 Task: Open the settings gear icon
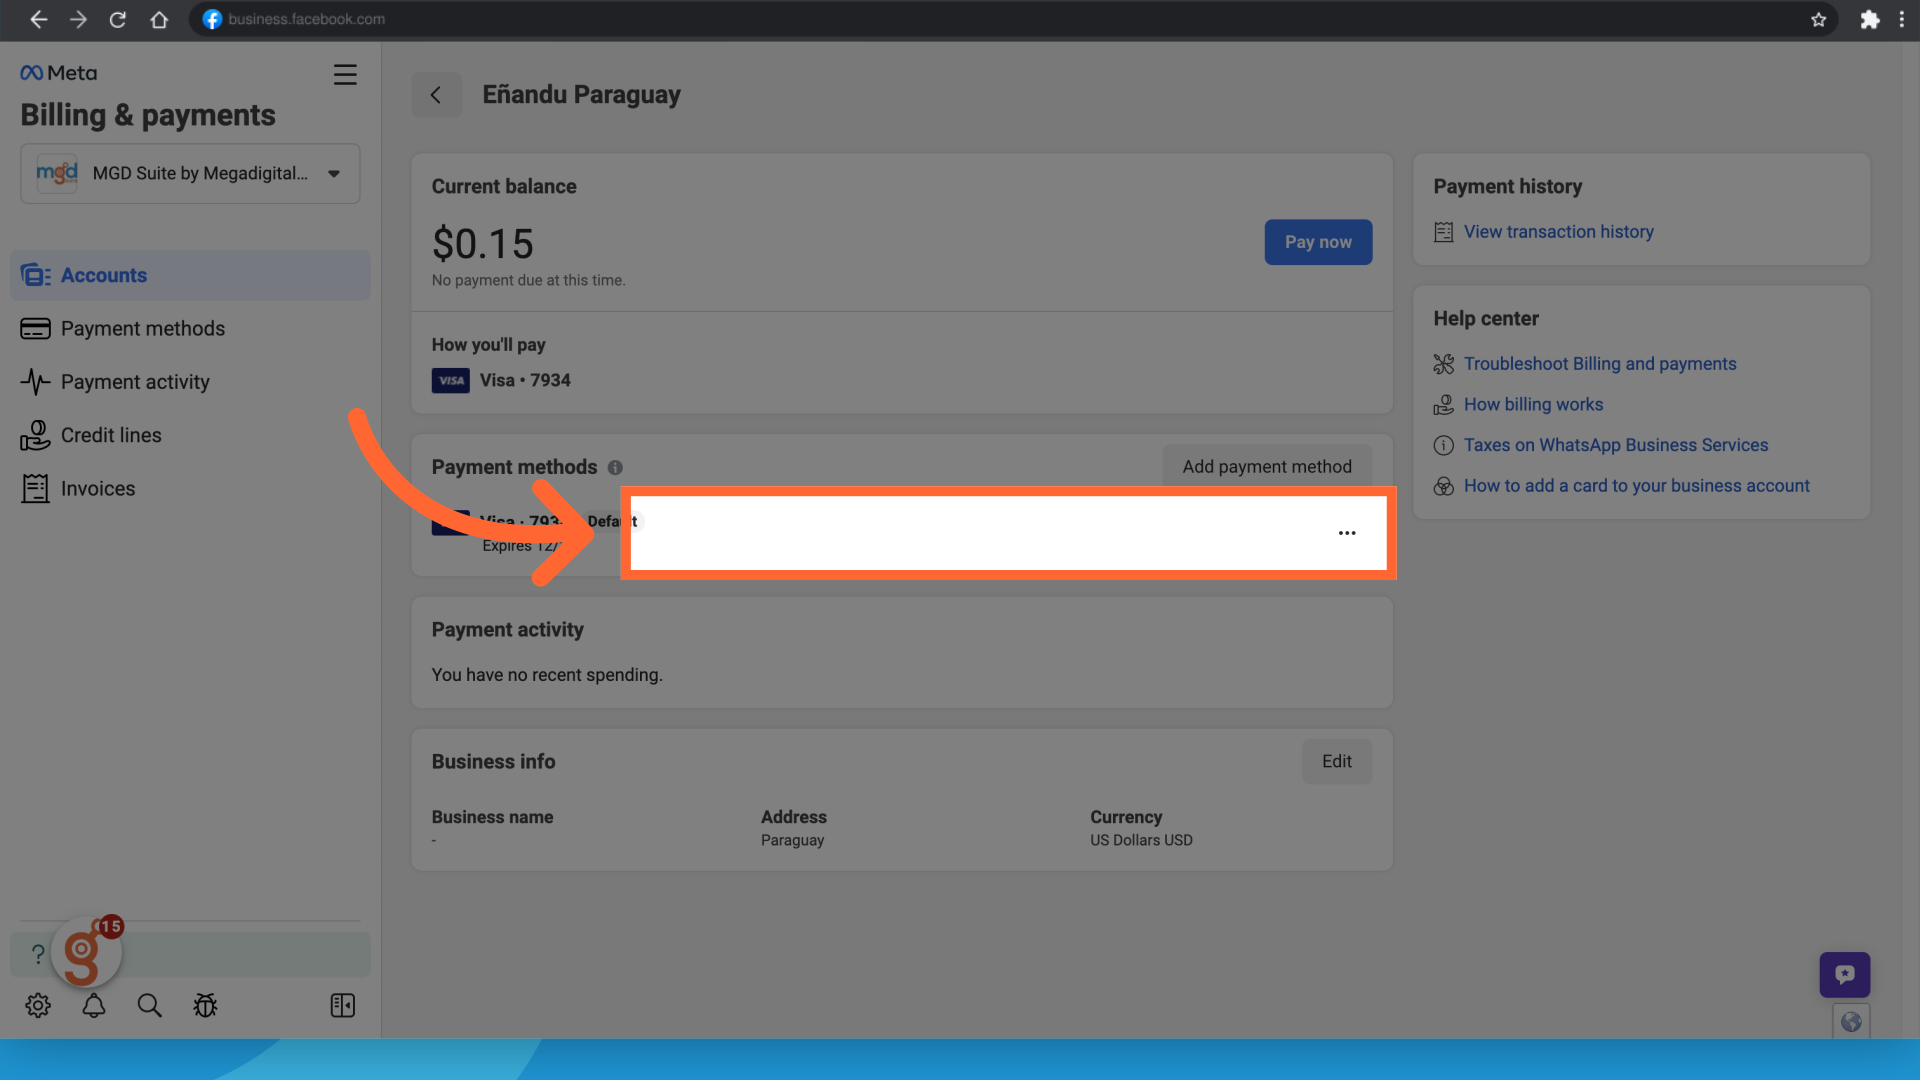point(38,1006)
